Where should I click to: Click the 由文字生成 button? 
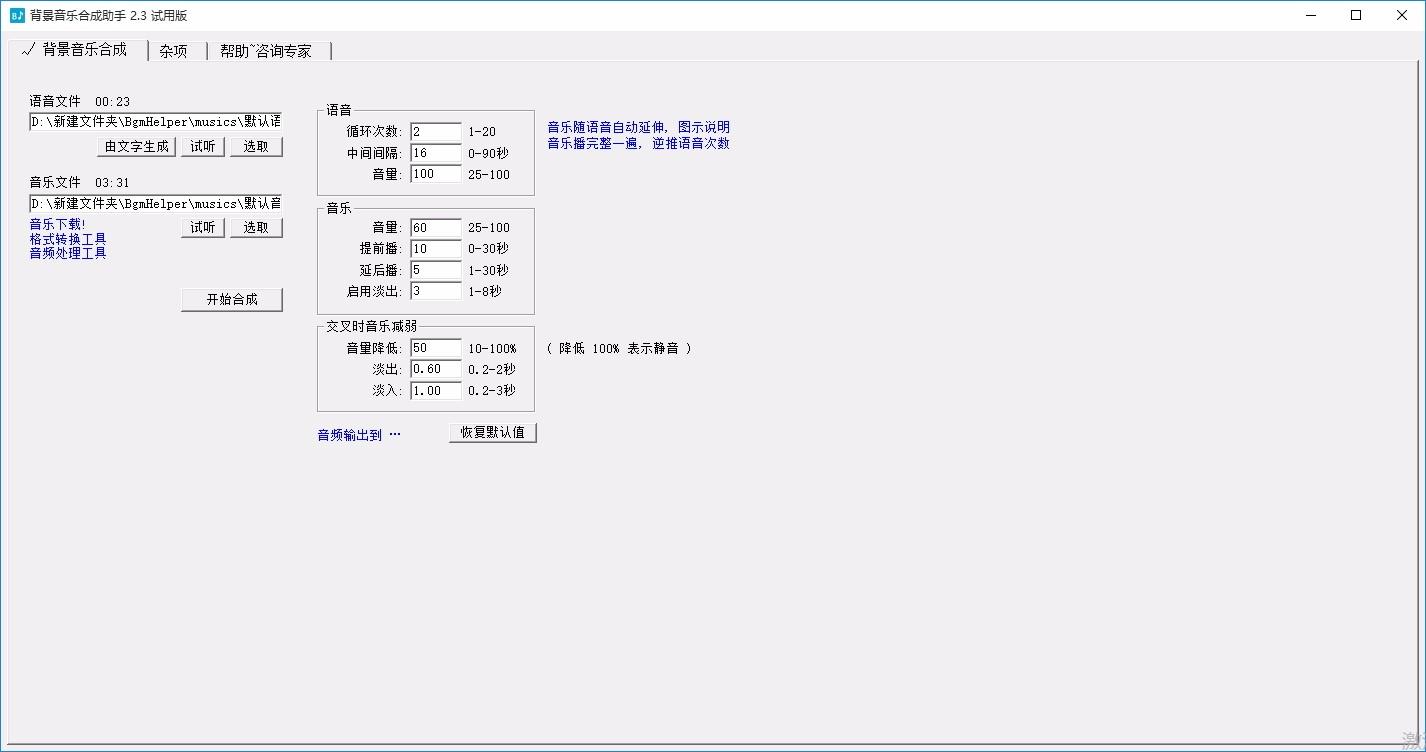click(137, 146)
